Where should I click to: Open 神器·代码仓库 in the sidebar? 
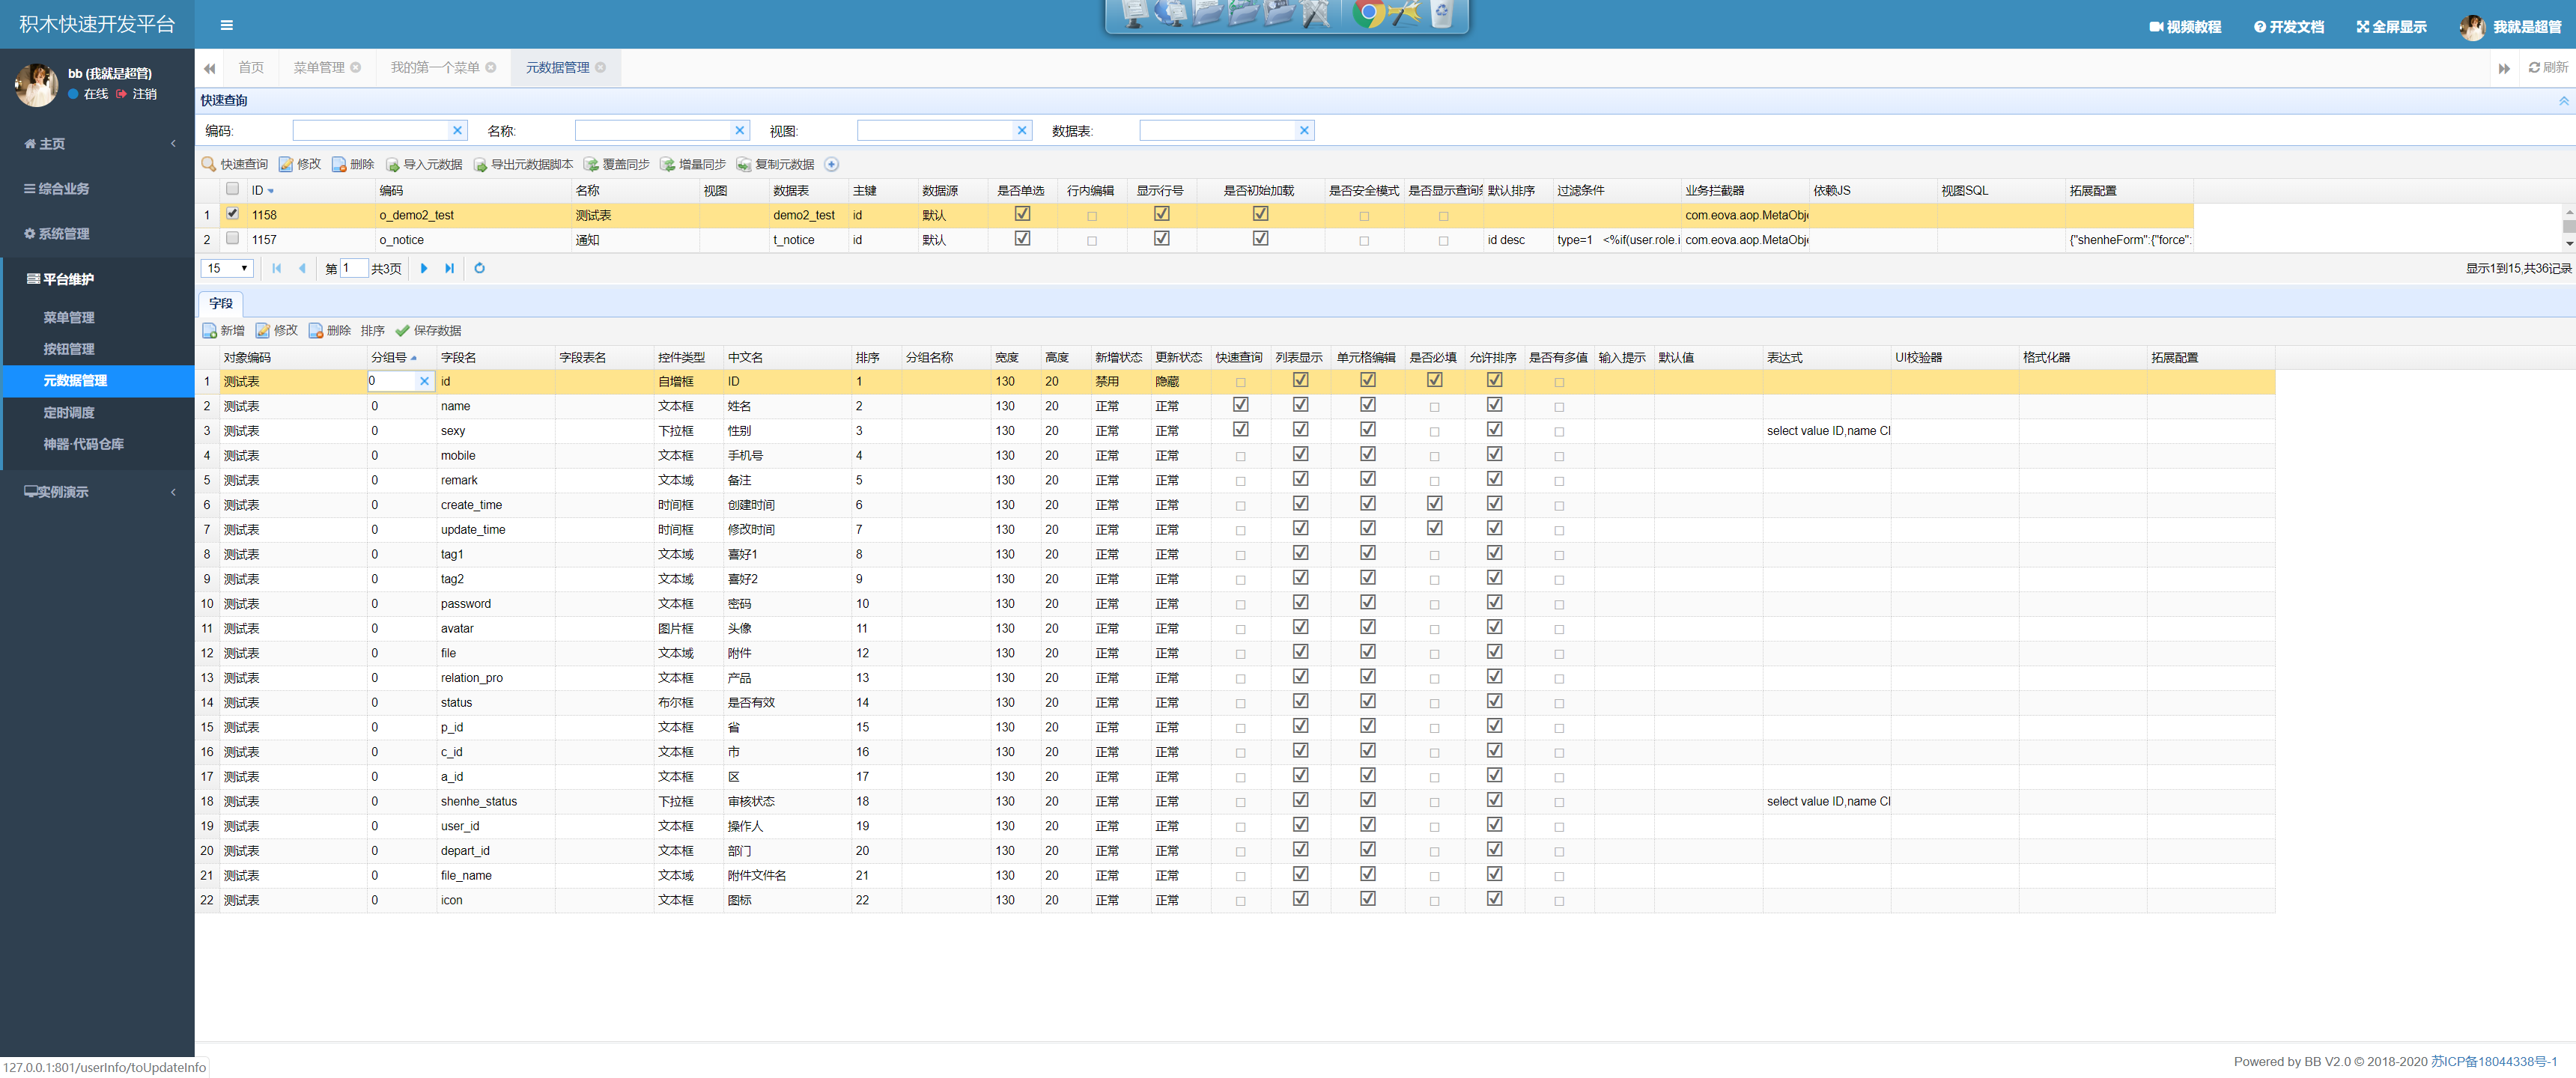(83, 444)
